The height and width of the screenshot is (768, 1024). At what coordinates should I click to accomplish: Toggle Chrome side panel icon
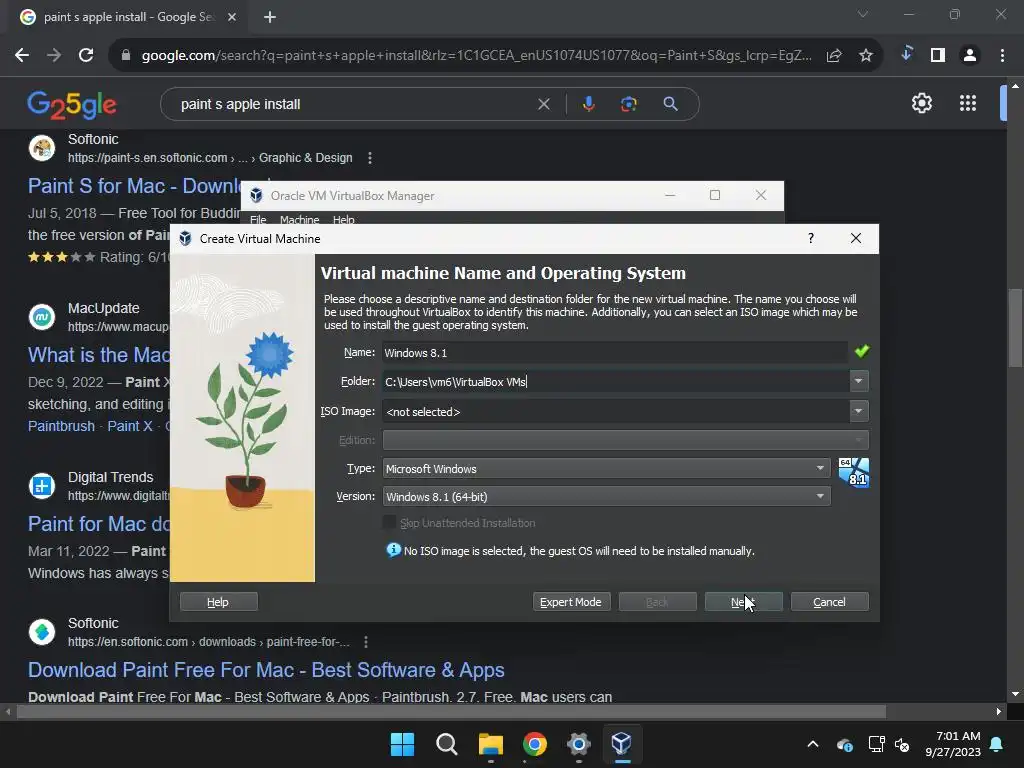point(938,56)
